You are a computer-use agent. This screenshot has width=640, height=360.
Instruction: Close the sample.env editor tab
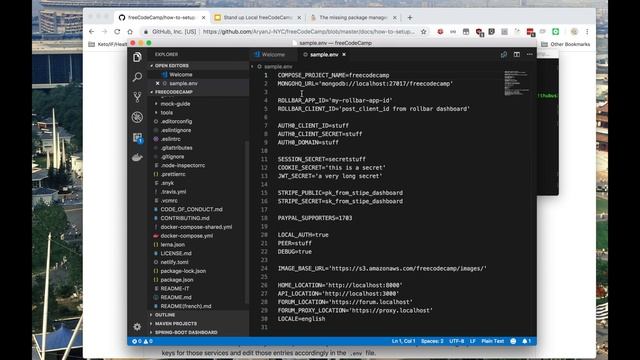click(344, 54)
